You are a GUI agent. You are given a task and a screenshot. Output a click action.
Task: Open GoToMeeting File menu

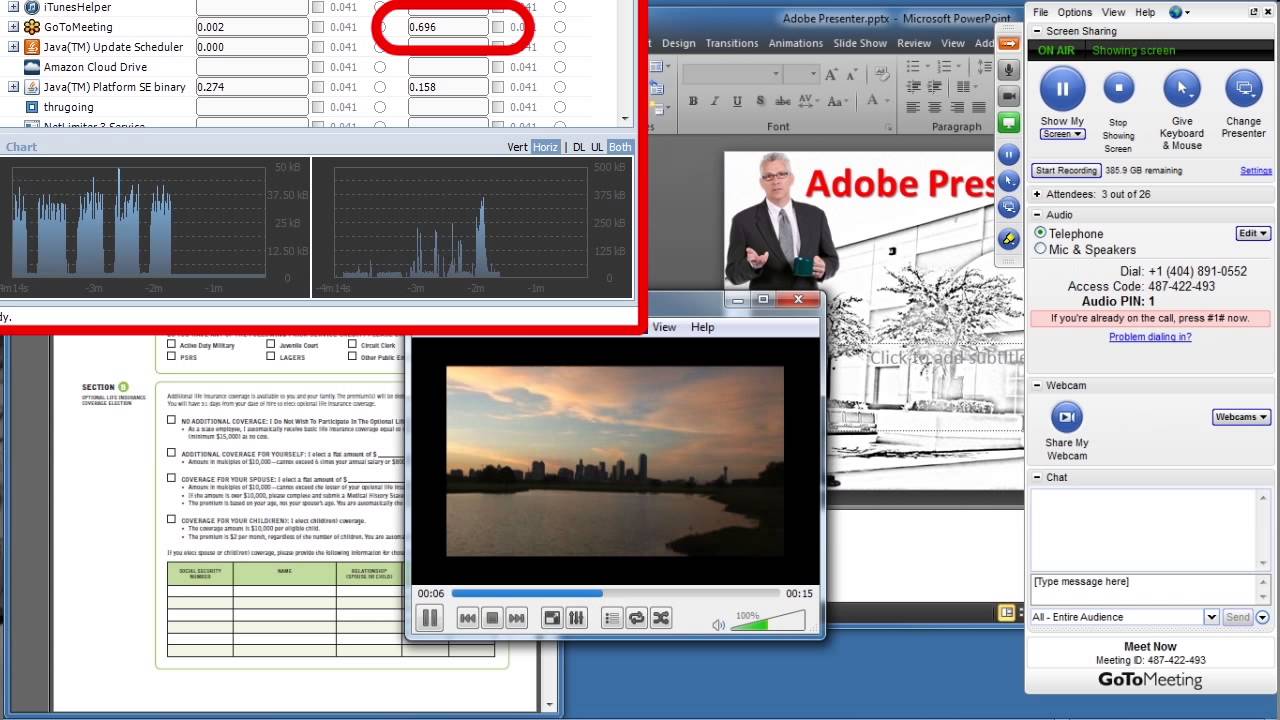(x=1041, y=12)
